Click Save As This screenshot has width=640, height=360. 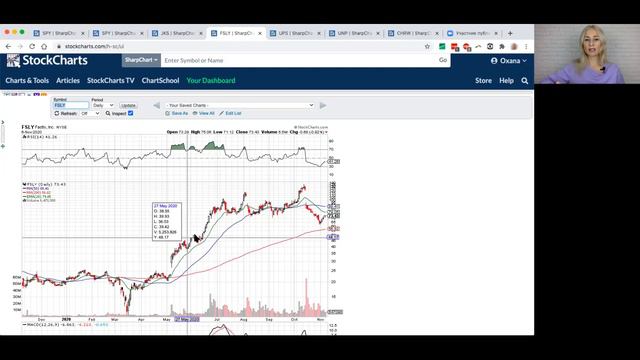pyautogui.click(x=177, y=113)
